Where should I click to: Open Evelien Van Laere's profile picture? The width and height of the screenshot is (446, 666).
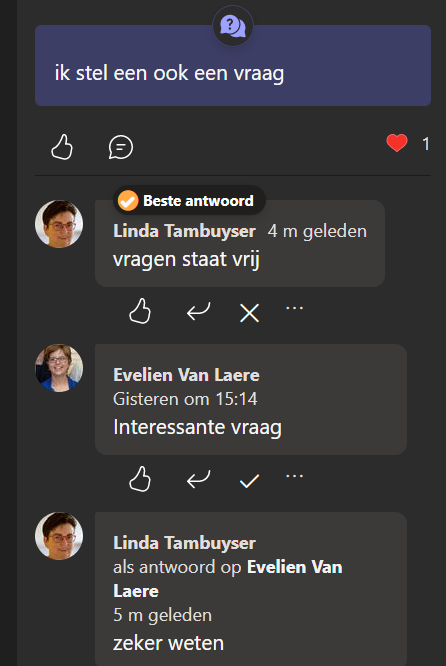(x=59, y=368)
